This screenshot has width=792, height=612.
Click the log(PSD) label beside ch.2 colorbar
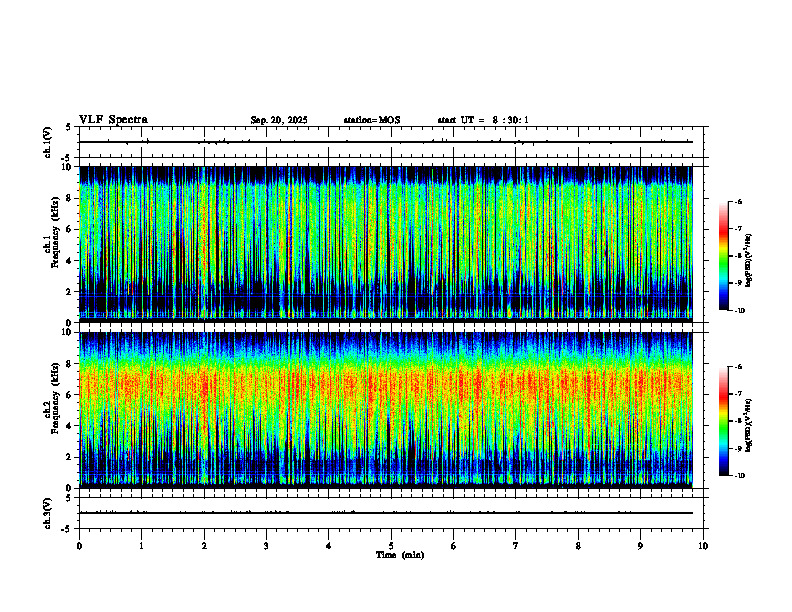[x=749, y=425]
